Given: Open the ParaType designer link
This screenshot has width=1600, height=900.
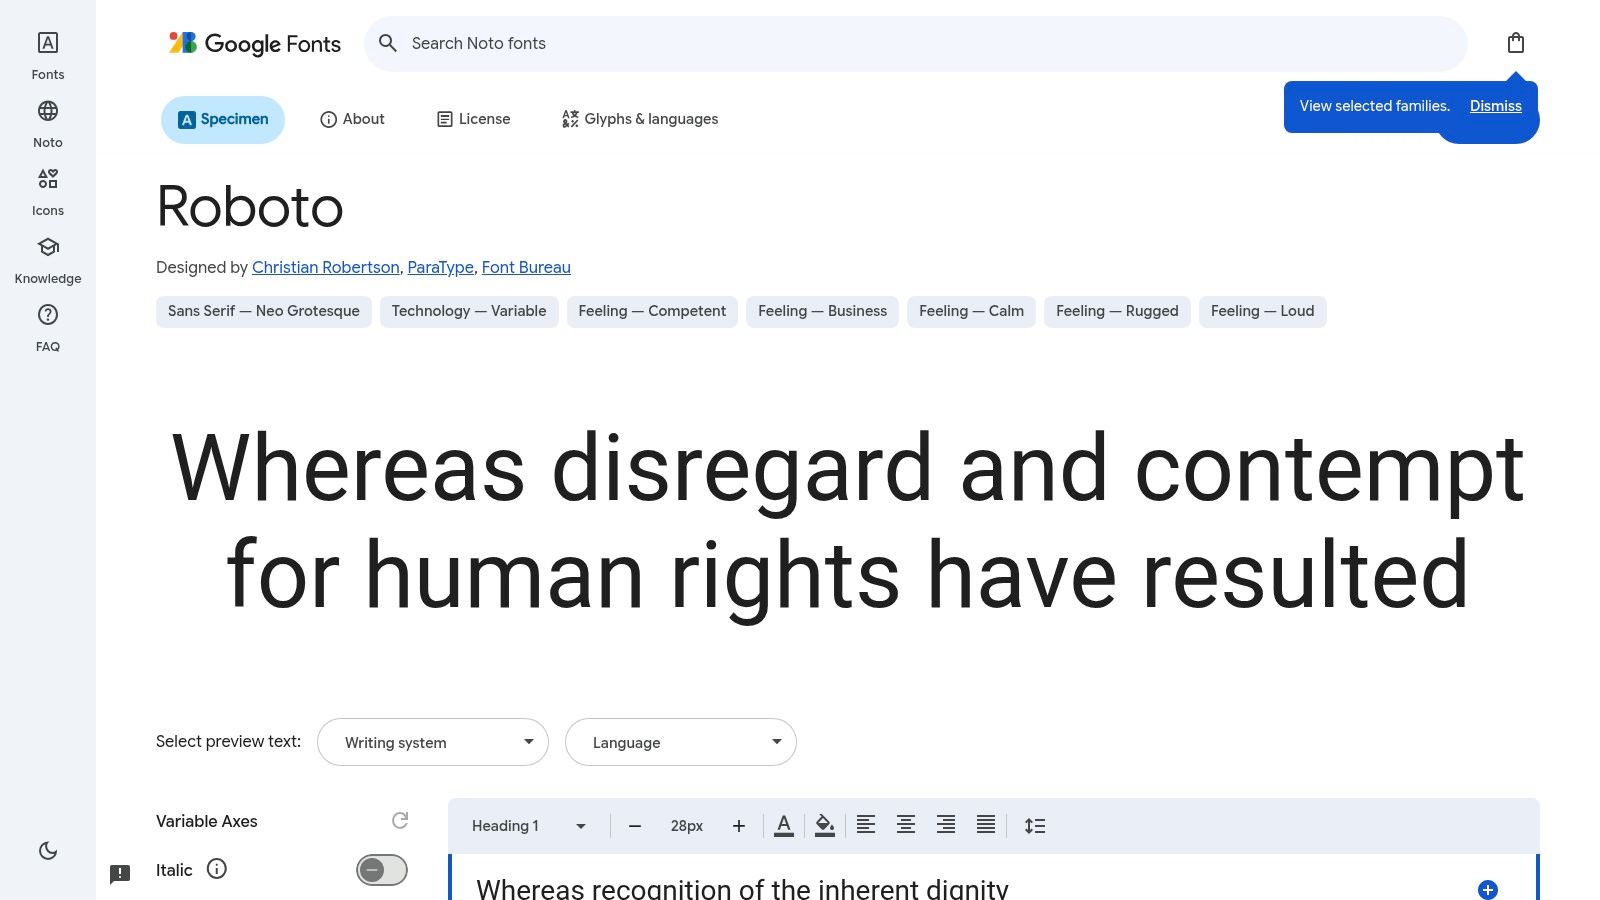Looking at the screenshot, I should pyautogui.click(x=440, y=267).
